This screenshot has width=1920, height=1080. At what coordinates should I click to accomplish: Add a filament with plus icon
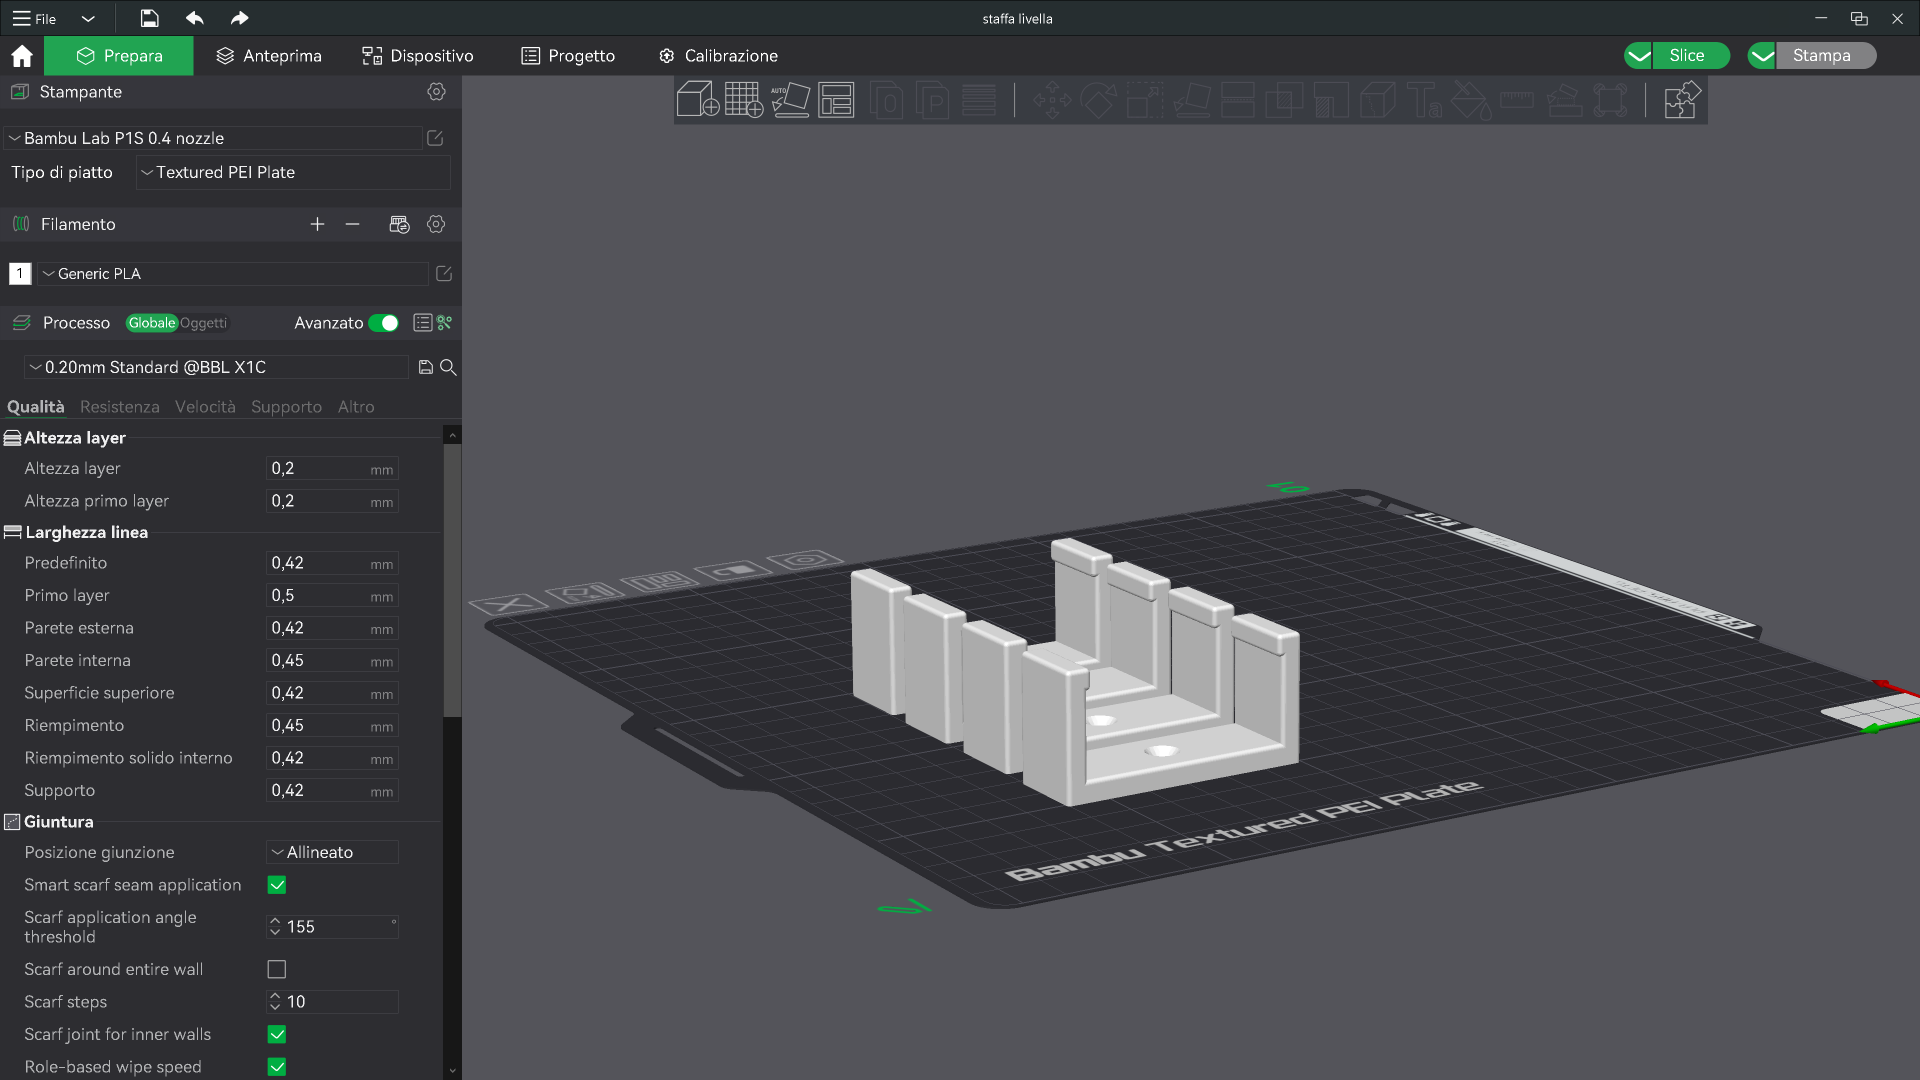pyautogui.click(x=317, y=224)
